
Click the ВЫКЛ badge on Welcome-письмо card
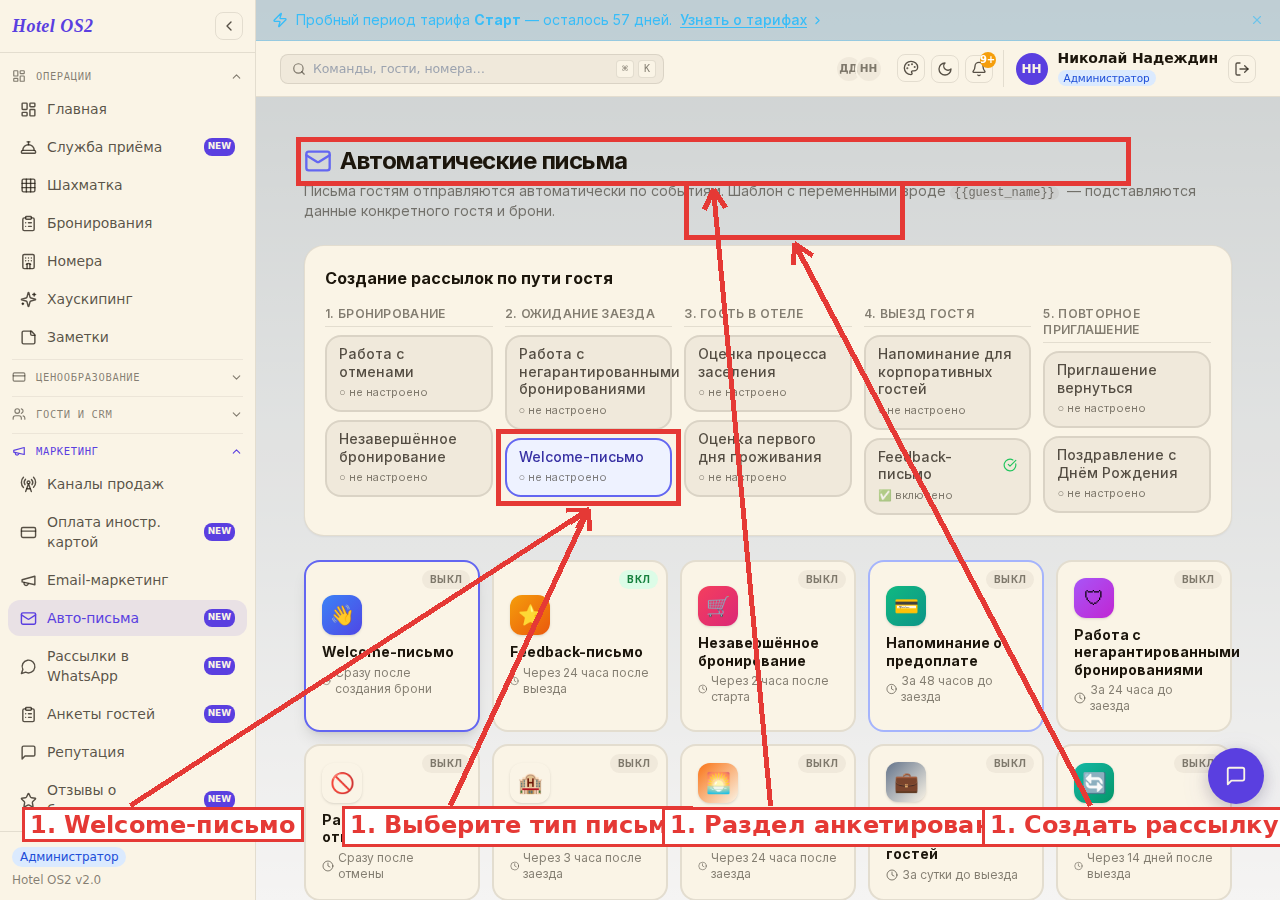(x=446, y=579)
